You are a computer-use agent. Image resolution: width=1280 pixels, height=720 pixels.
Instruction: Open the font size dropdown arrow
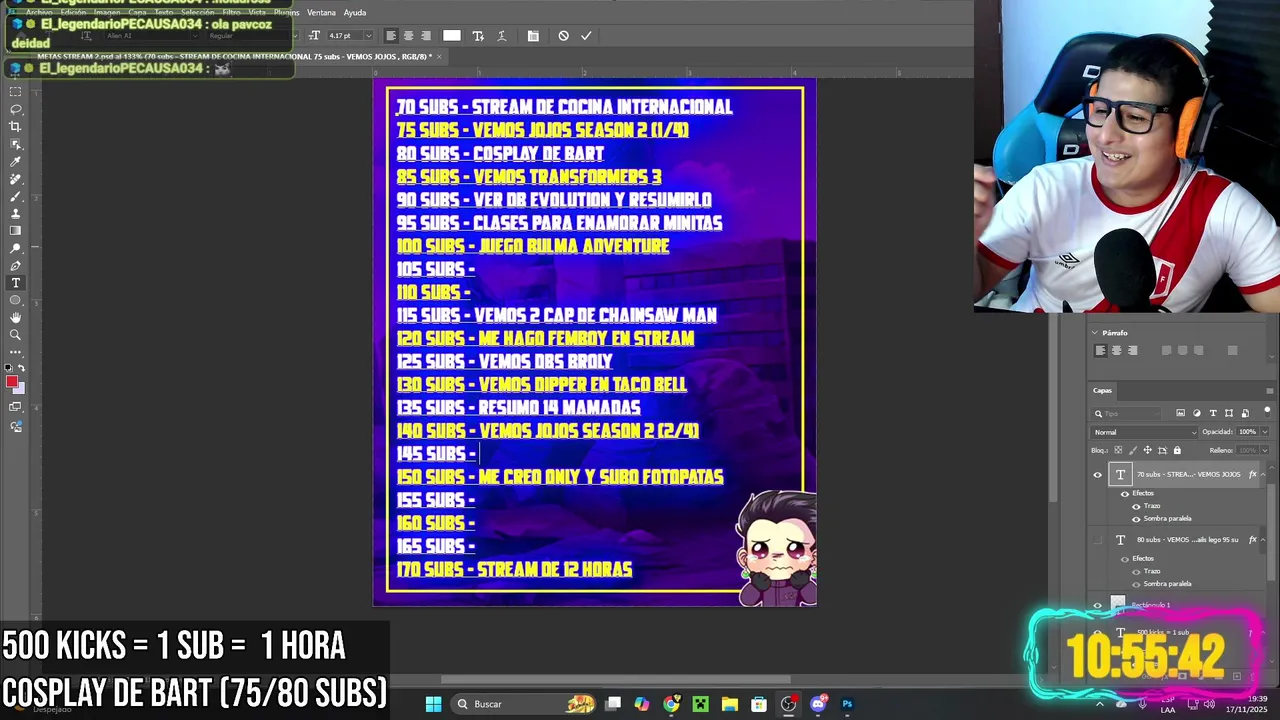point(369,36)
